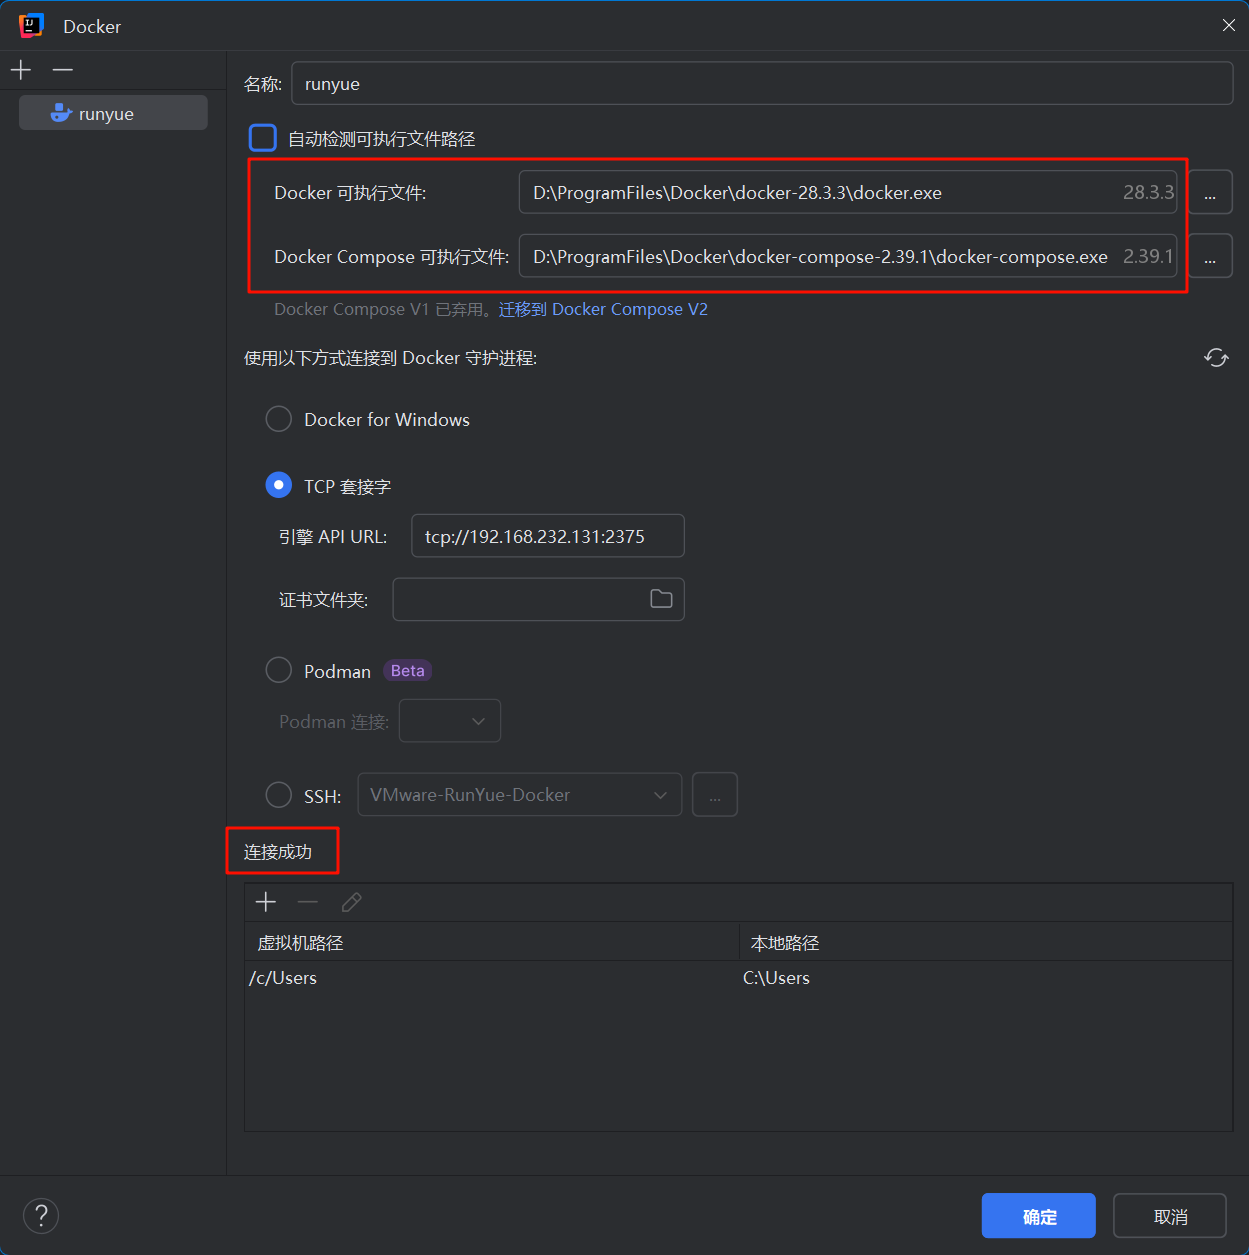
Task: Edit the selected path mapping with pencil
Action: 351,902
